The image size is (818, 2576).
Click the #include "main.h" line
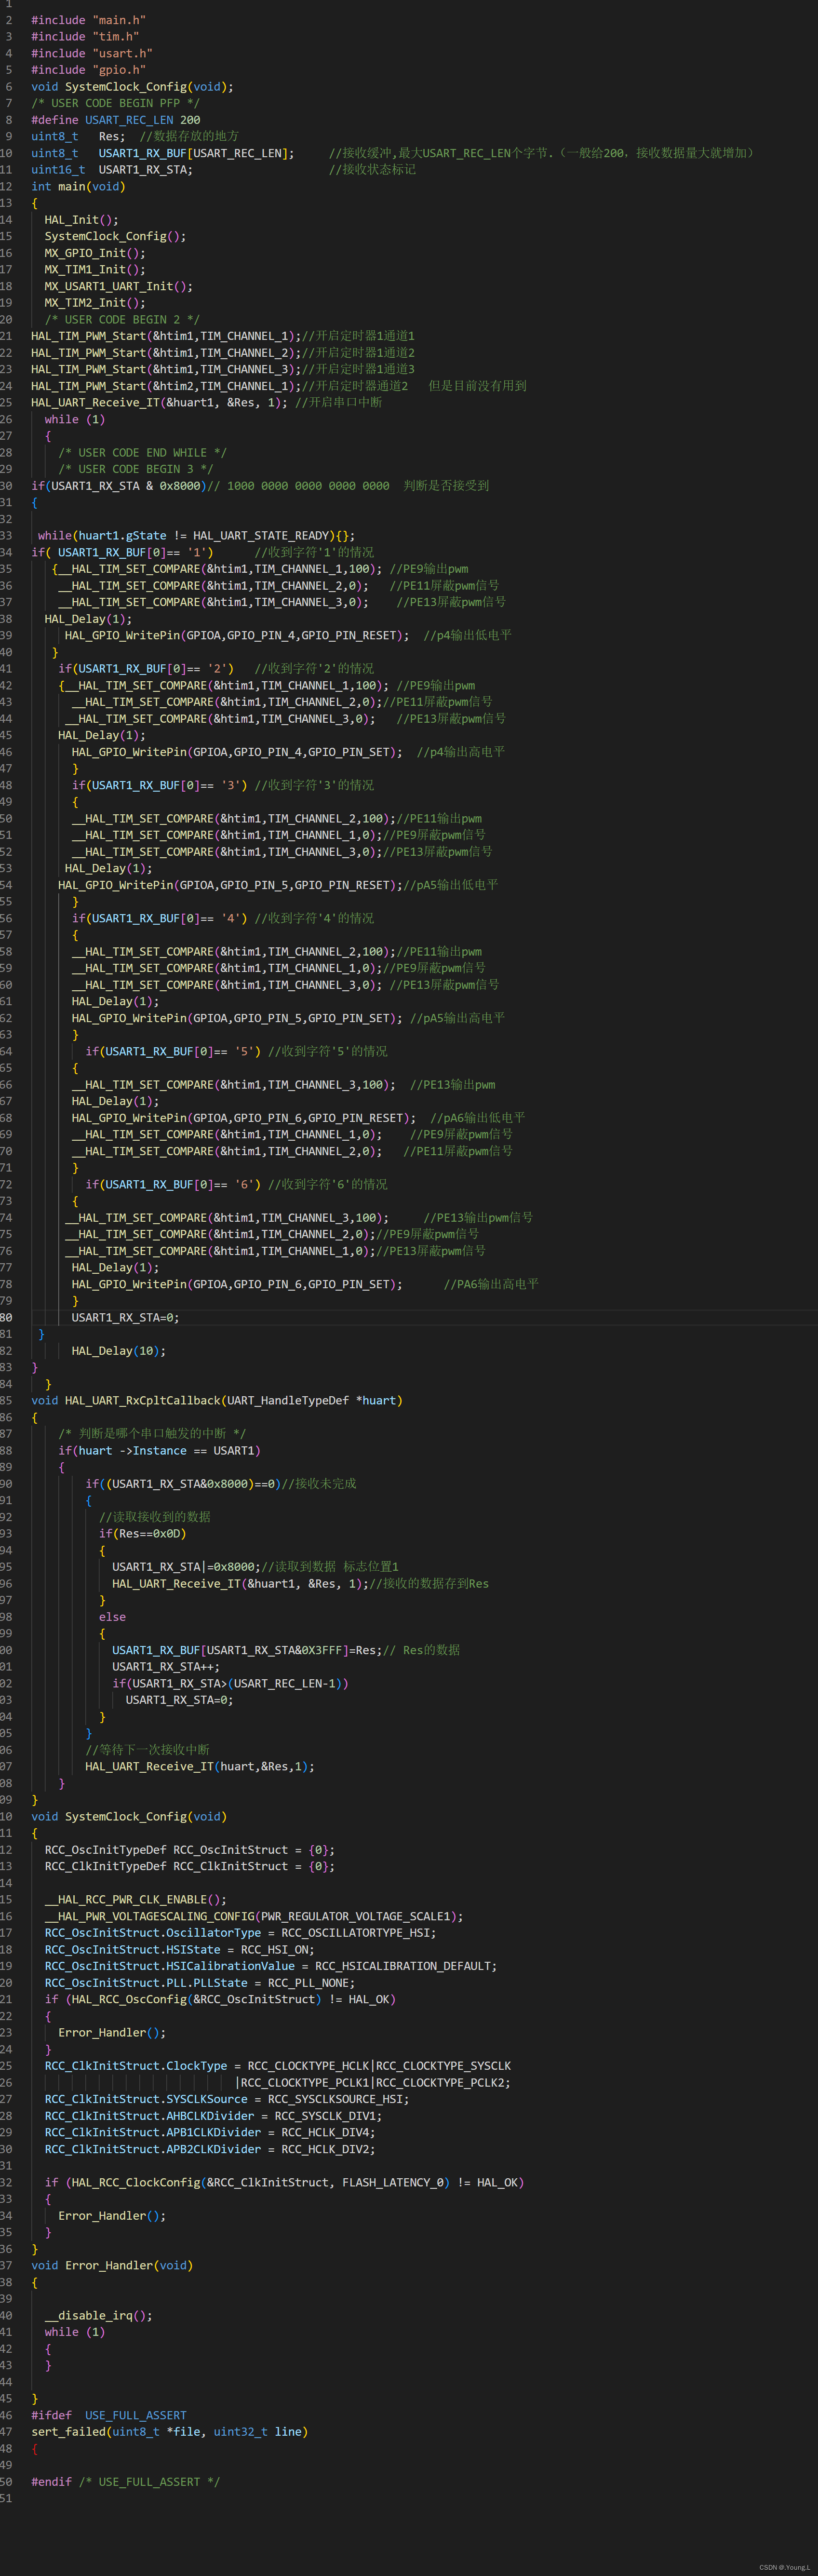click(x=88, y=20)
